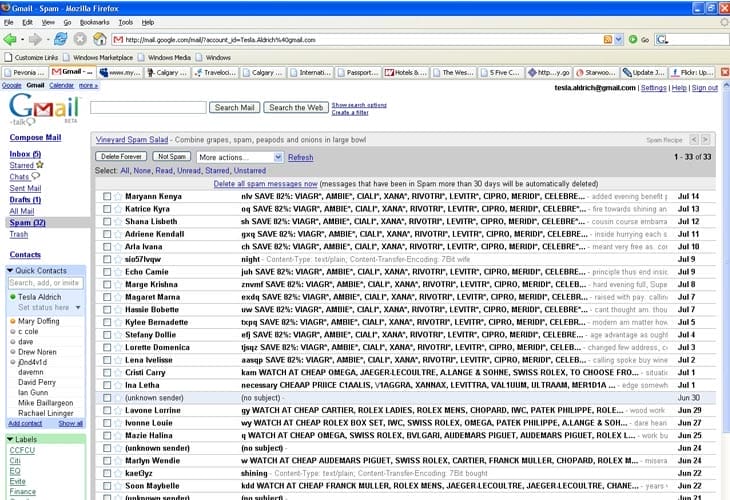Tick the checkbox for Katrice Kyra message
This screenshot has height=500, width=730.
107,209
